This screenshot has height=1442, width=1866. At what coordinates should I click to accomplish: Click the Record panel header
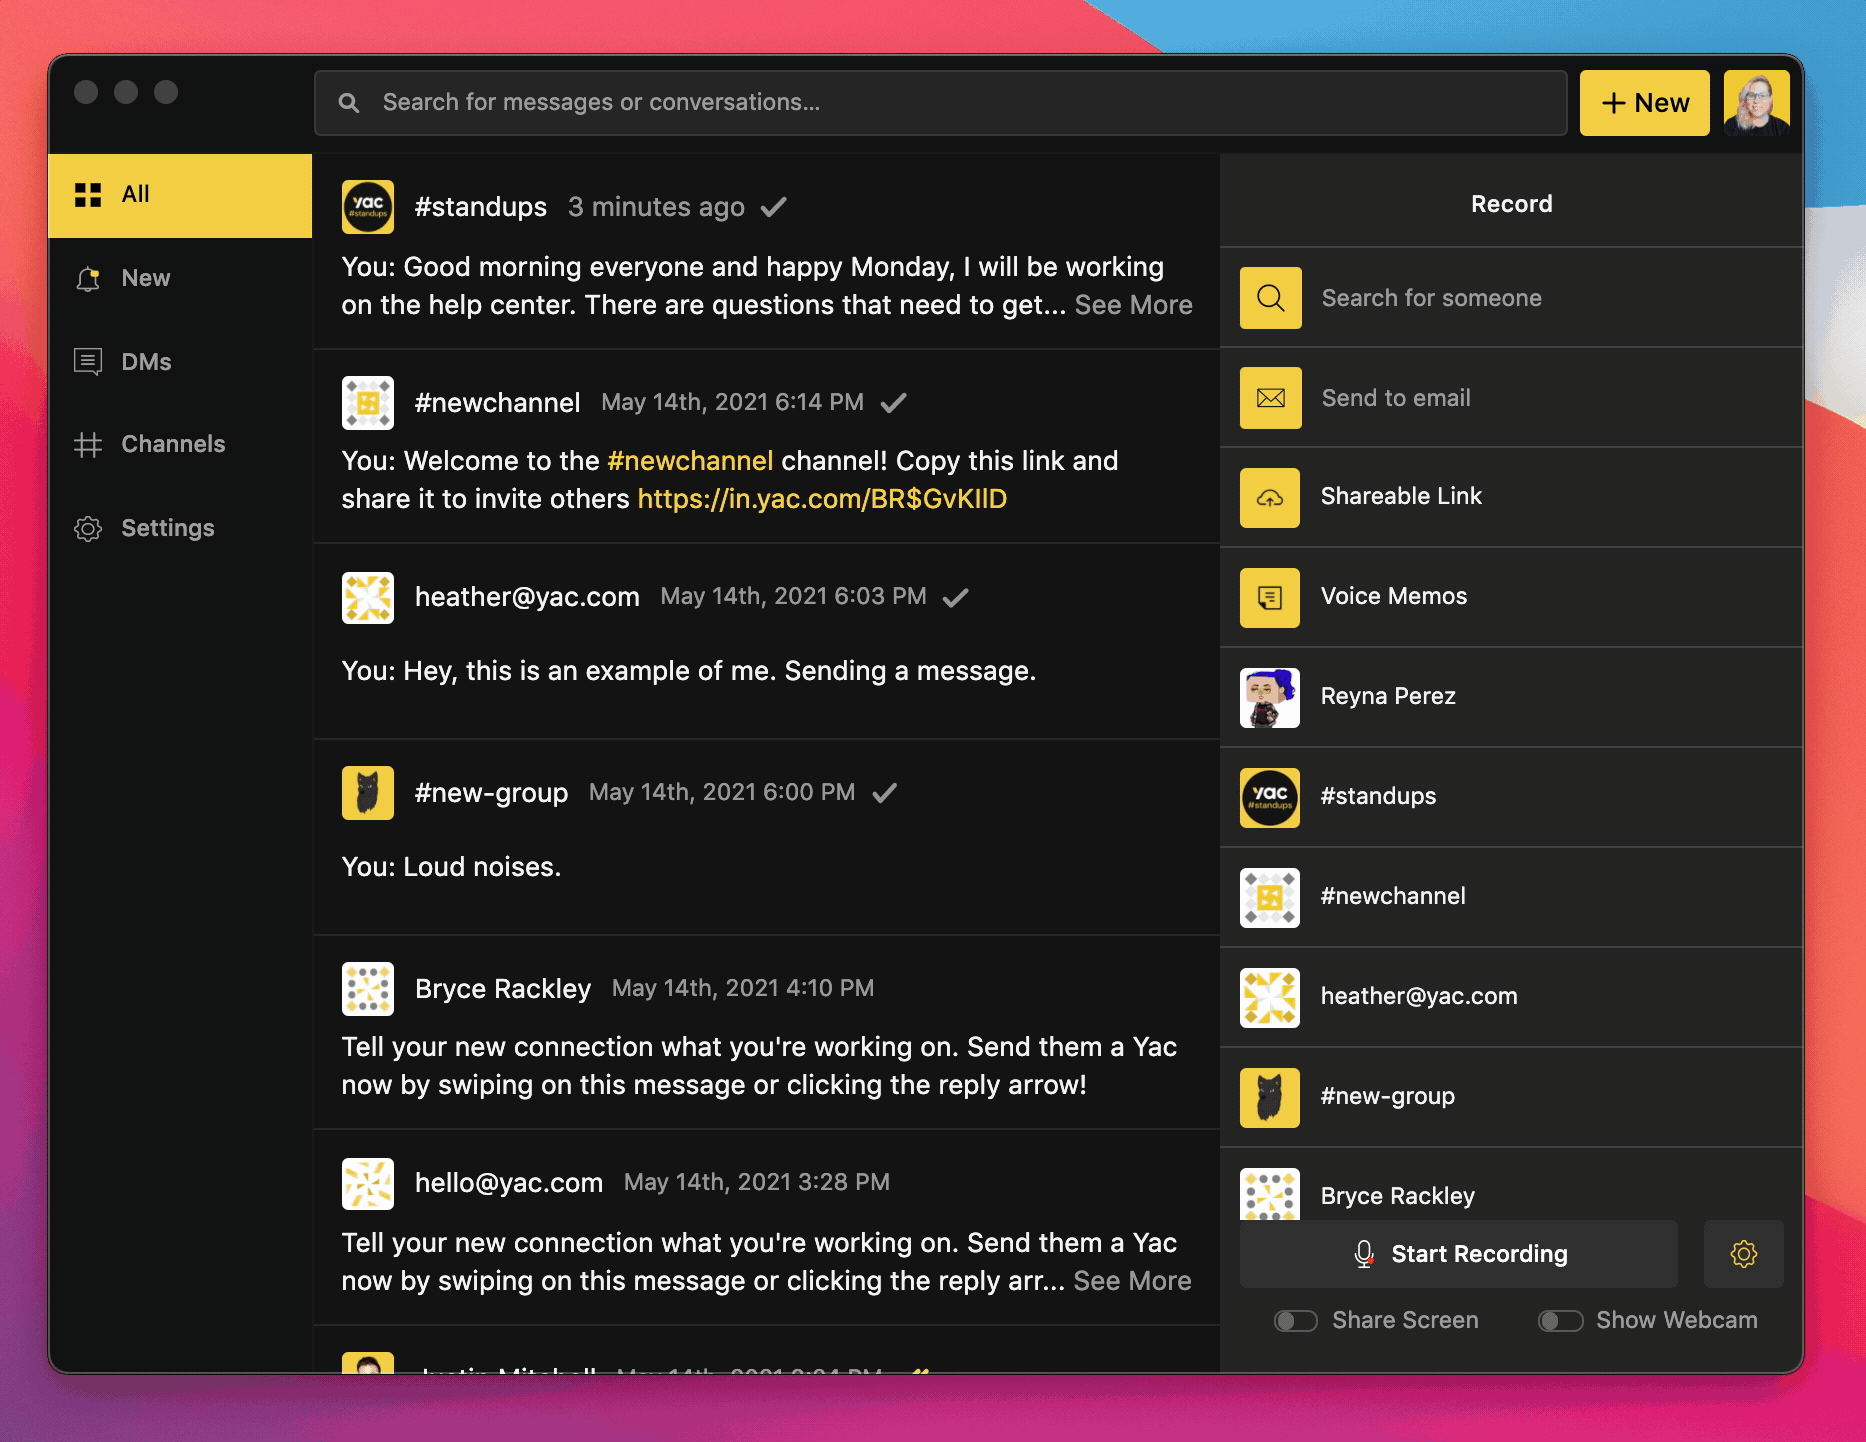click(x=1511, y=204)
